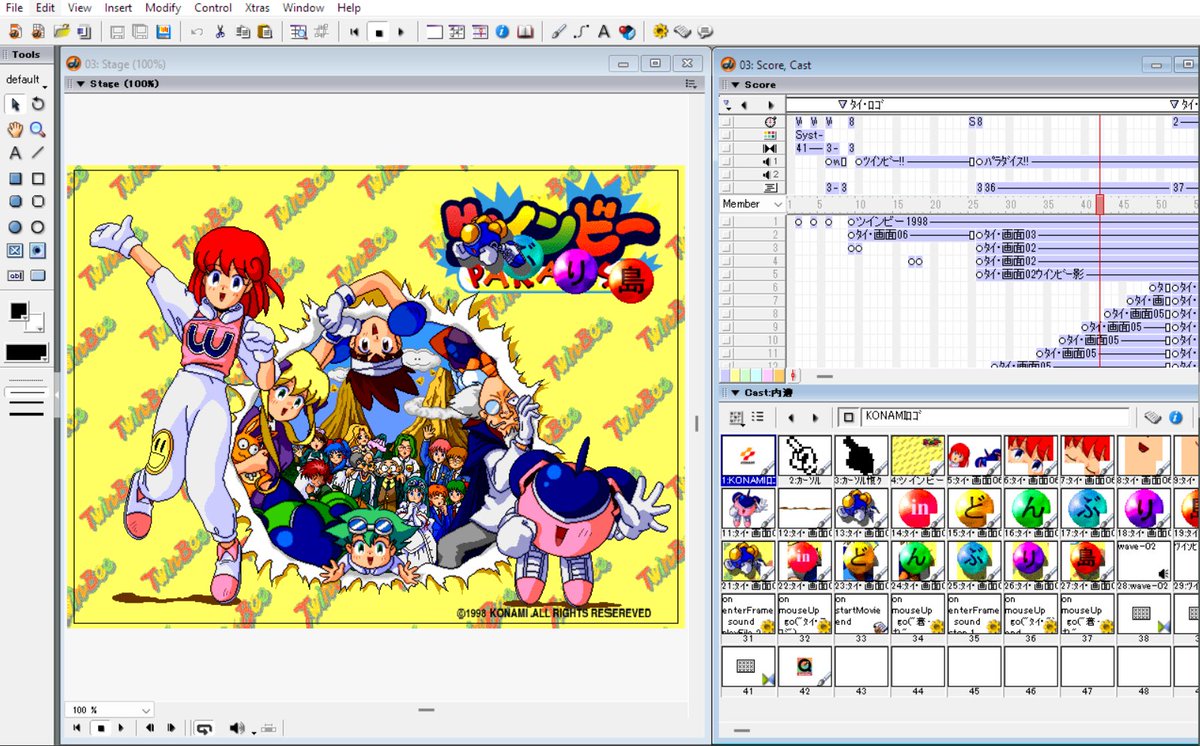Open the Paint window from the toolbar
Image resolution: width=1200 pixels, height=746 pixels.
click(x=560, y=31)
